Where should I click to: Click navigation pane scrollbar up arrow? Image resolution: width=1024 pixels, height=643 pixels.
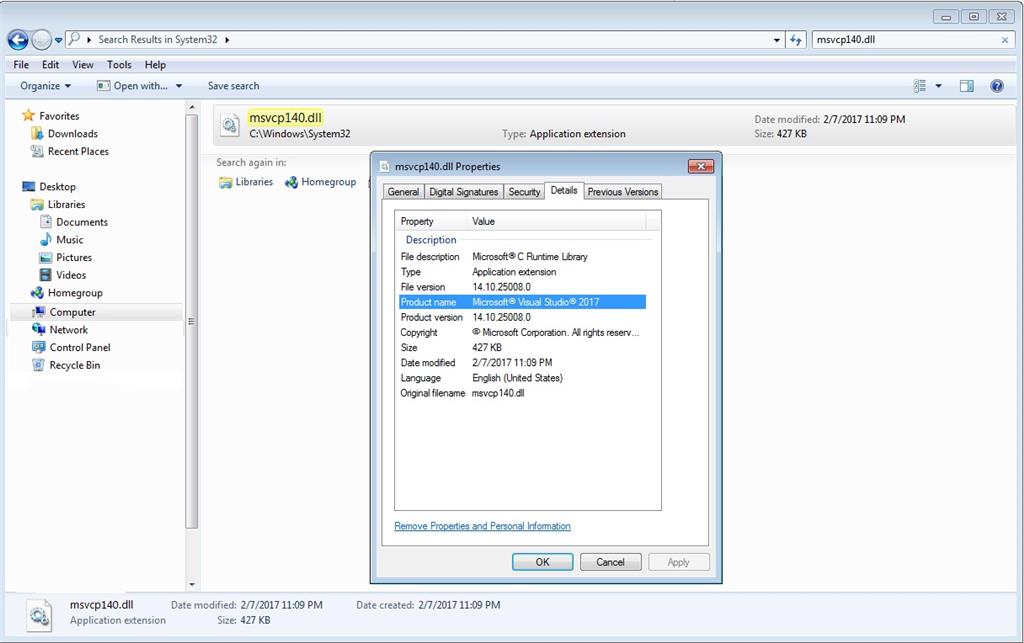click(192, 107)
